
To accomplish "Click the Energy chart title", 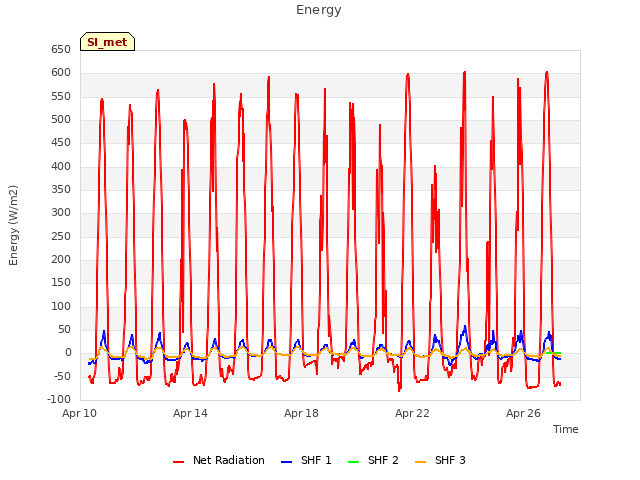I will [319, 10].
